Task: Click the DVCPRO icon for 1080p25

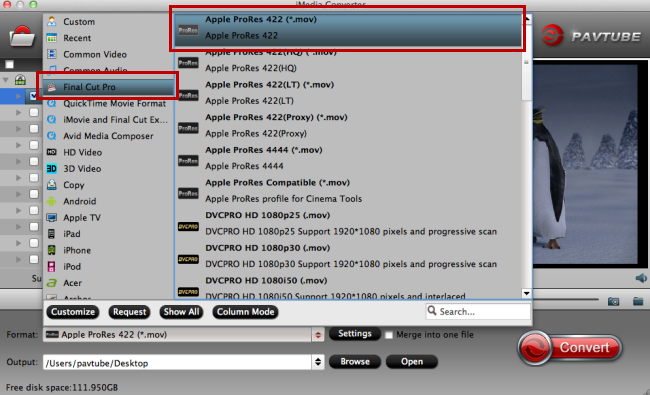Action: coord(188,227)
